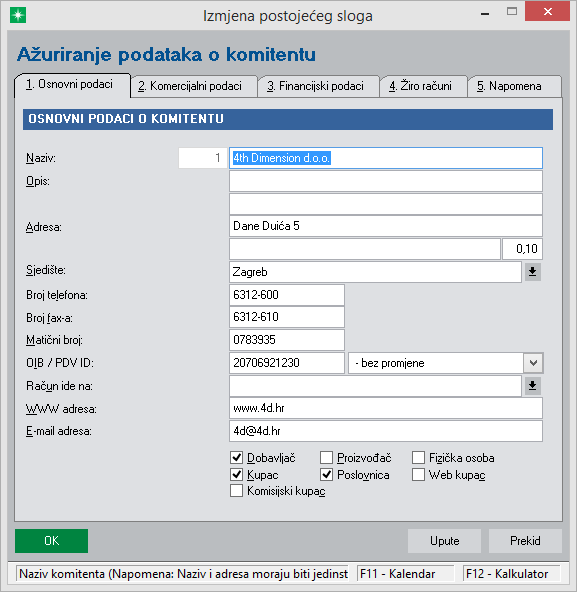
Task: Focus the E-mail adresa input field
Action: click(386, 431)
